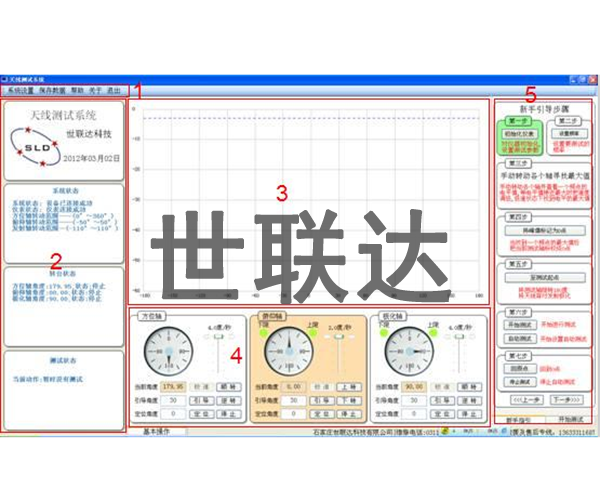This screenshot has height=488, width=600.
Task: Click 定位 button in 极化轴 panel
Action: (442, 414)
